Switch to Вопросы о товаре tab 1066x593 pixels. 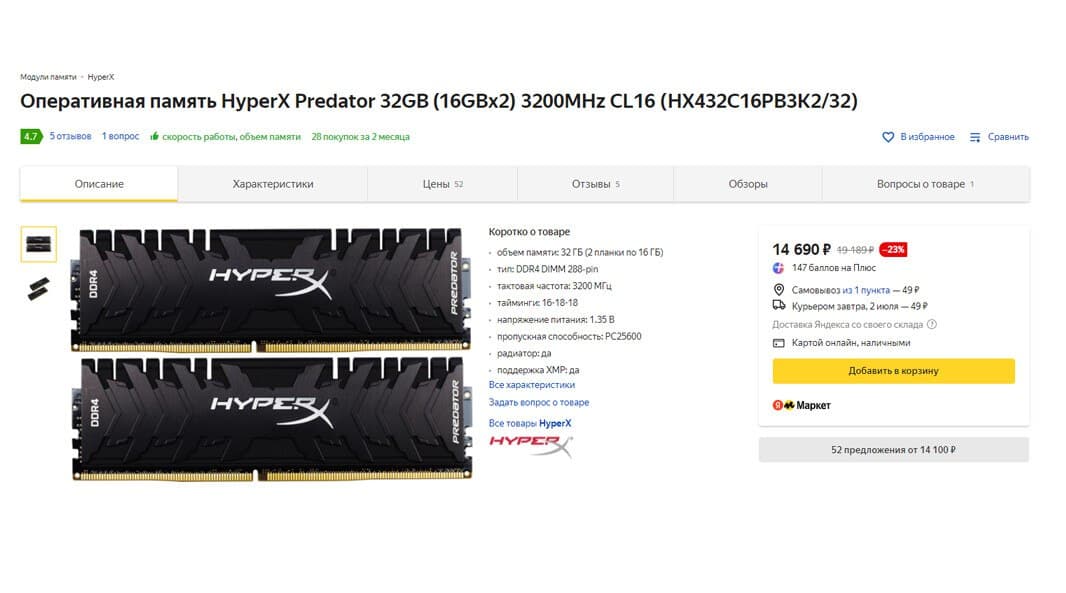(925, 184)
